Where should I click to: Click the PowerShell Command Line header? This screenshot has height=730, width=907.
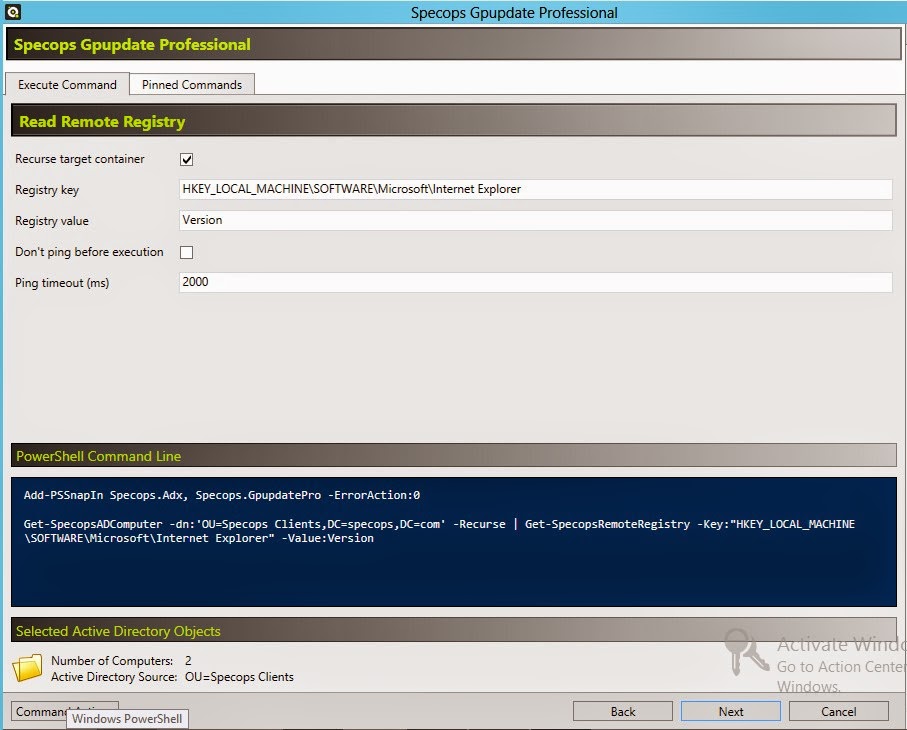[98, 456]
